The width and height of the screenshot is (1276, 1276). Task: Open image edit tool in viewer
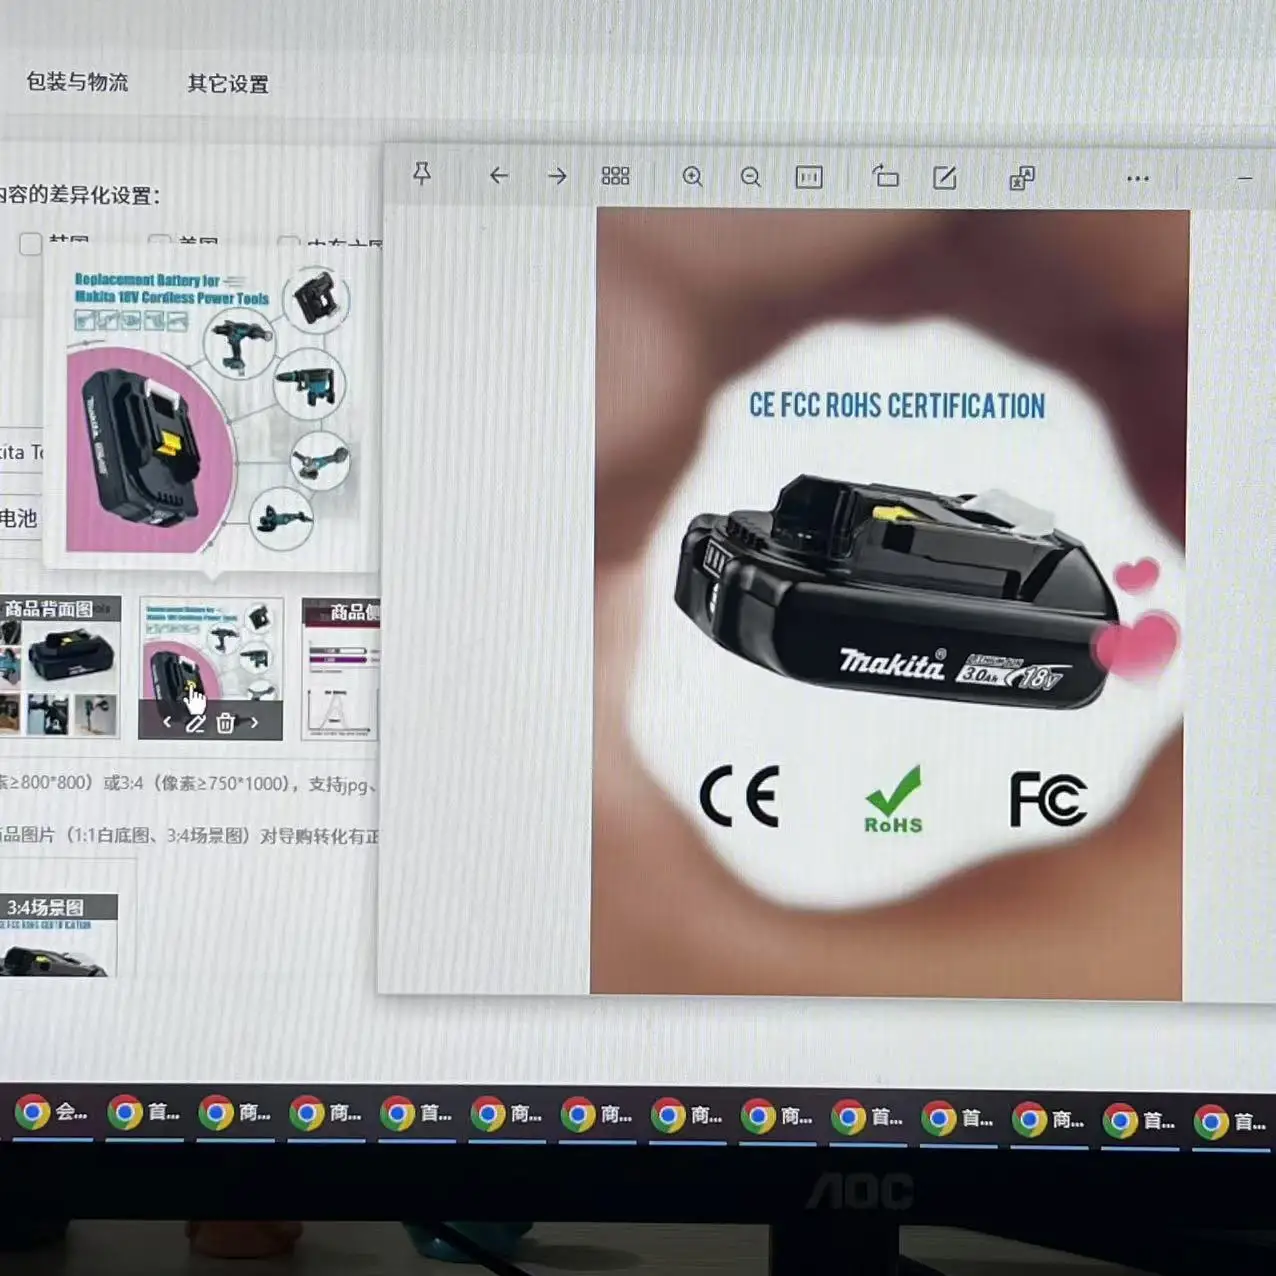pyautogui.click(x=944, y=178)
